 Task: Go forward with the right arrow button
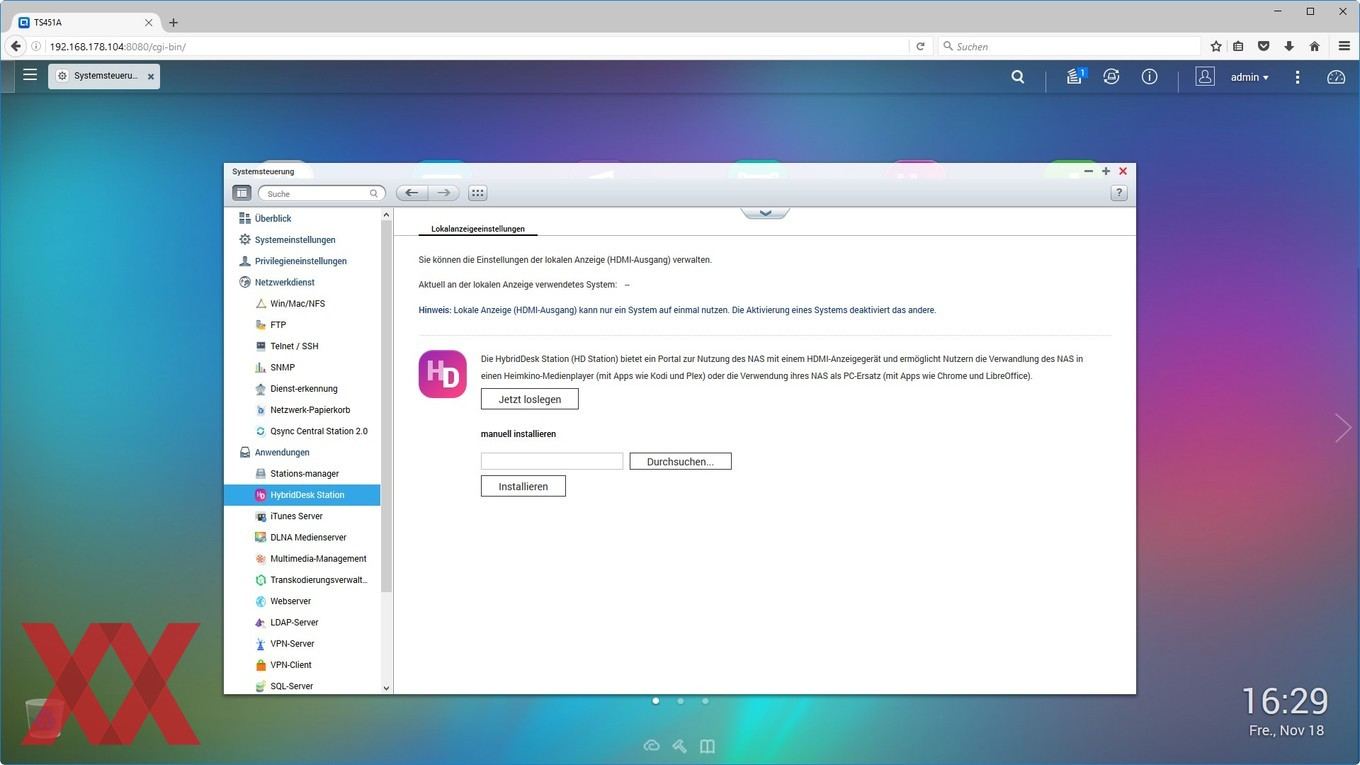pyautogui.click(x=444, y=193)
